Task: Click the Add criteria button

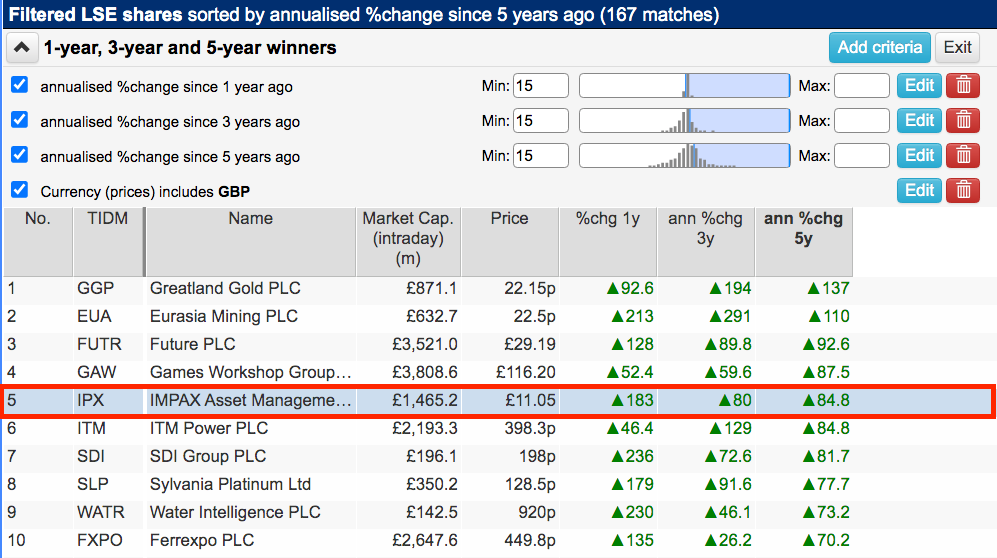Action: point(879,48)
